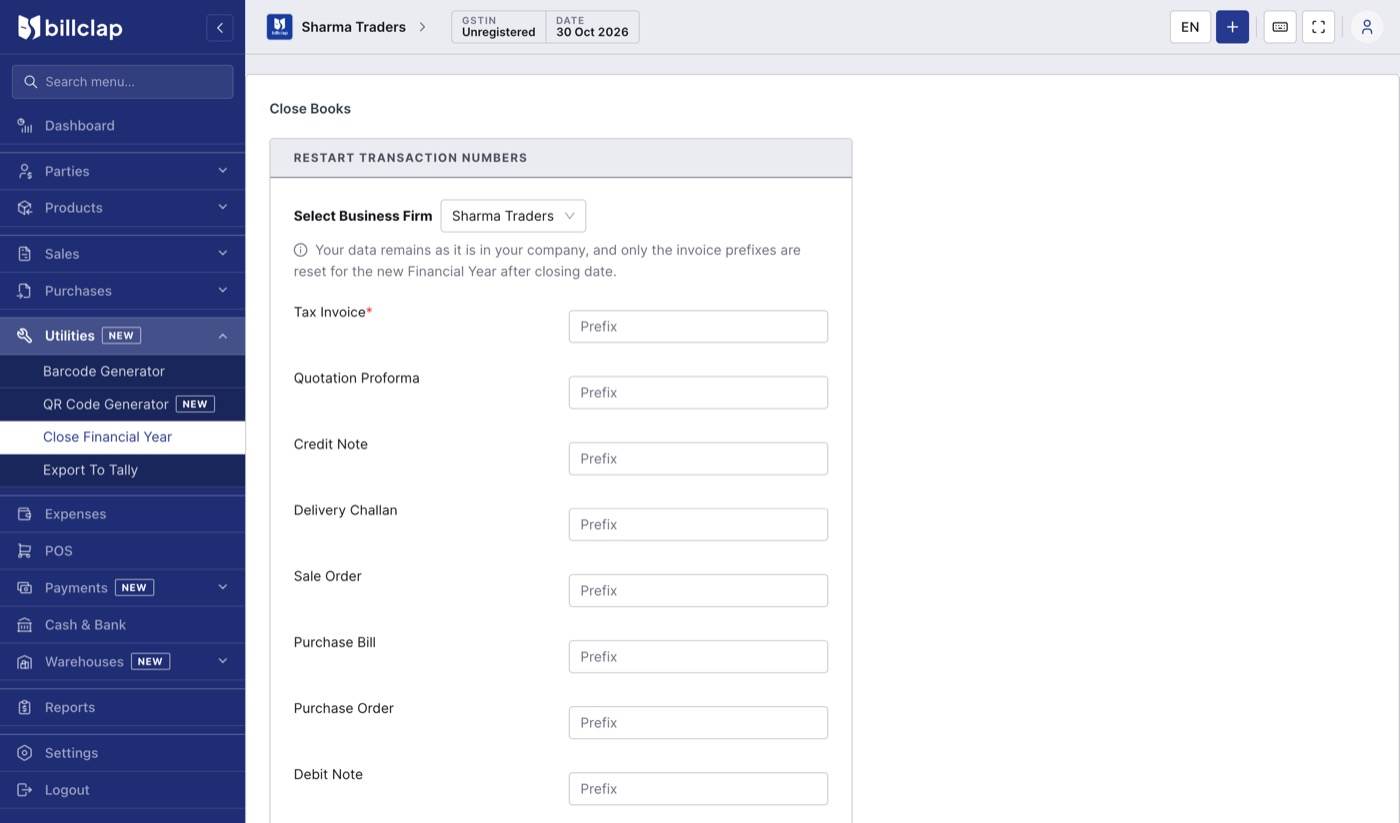Image resolution: width=1400 pixels, height=823 pixels.
Task: Click the Credit Note prefix field
Action: [698, 458]
